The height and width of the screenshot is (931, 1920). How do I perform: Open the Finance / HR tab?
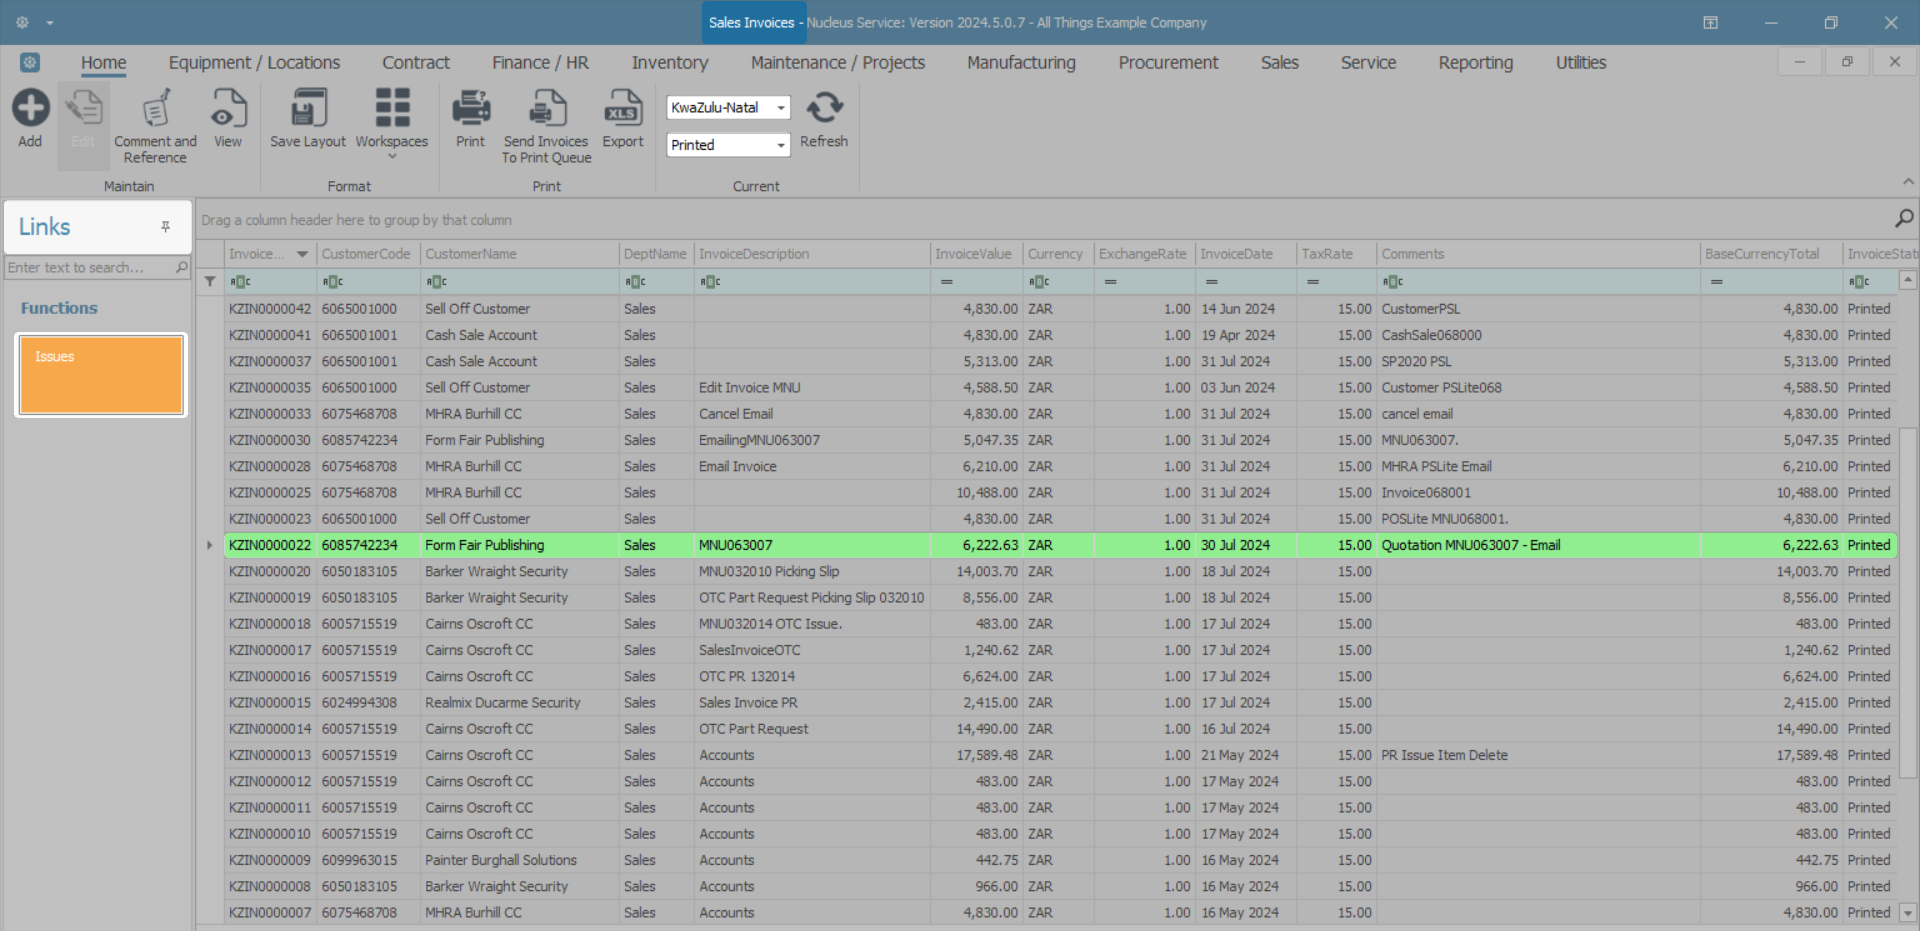(x=540, y=63)
